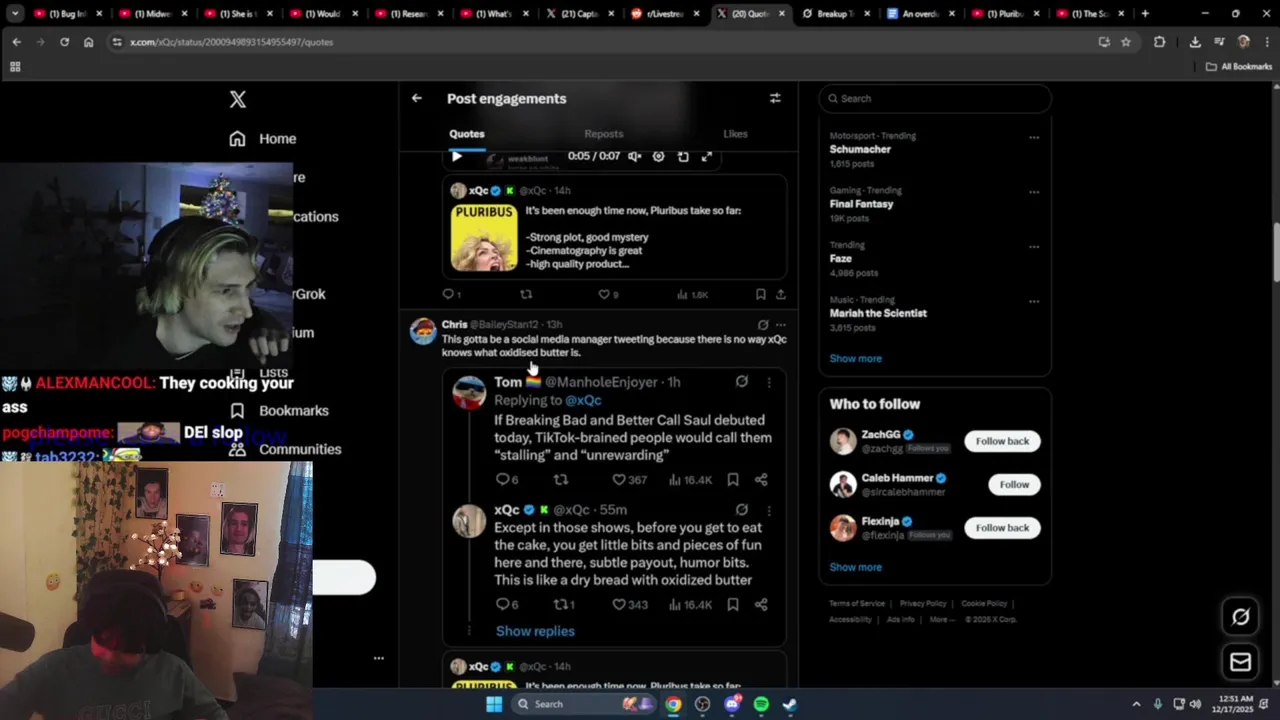Click Show replies link
Screen dimensions: 1280x720
tap(535, 631)
